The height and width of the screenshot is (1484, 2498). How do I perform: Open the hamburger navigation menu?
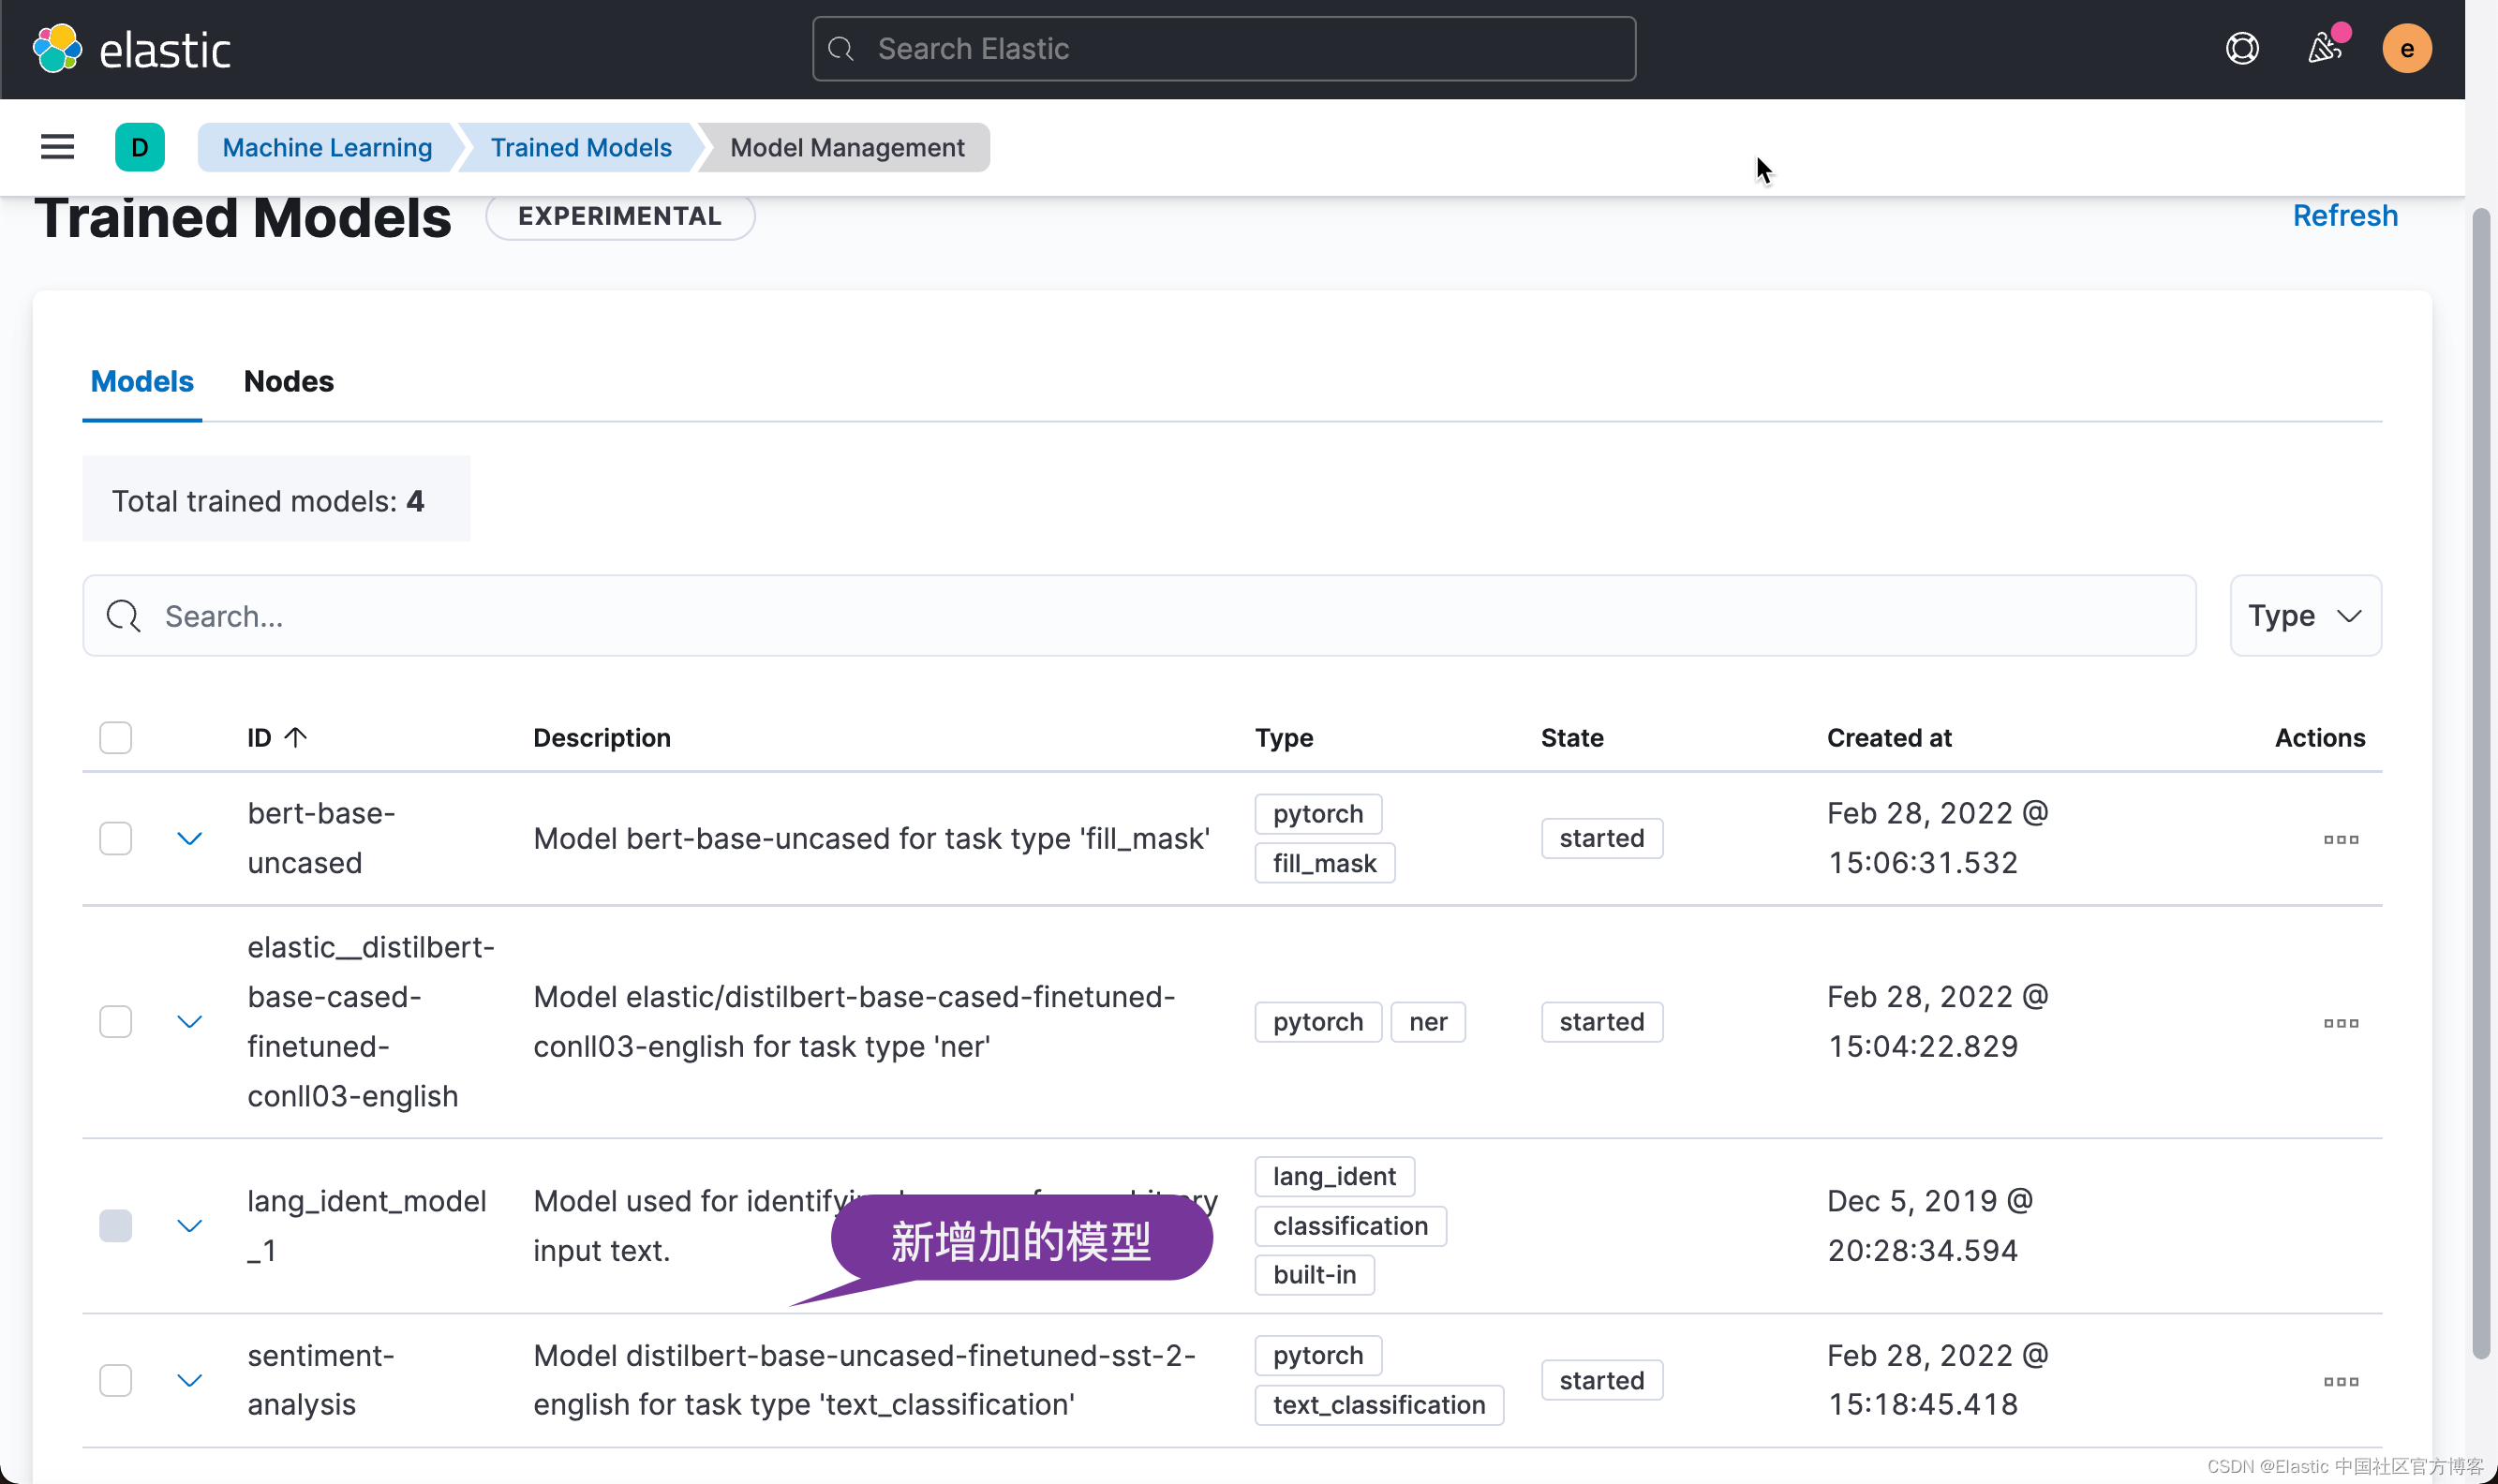pyautogui.click(x=57, y=147)
